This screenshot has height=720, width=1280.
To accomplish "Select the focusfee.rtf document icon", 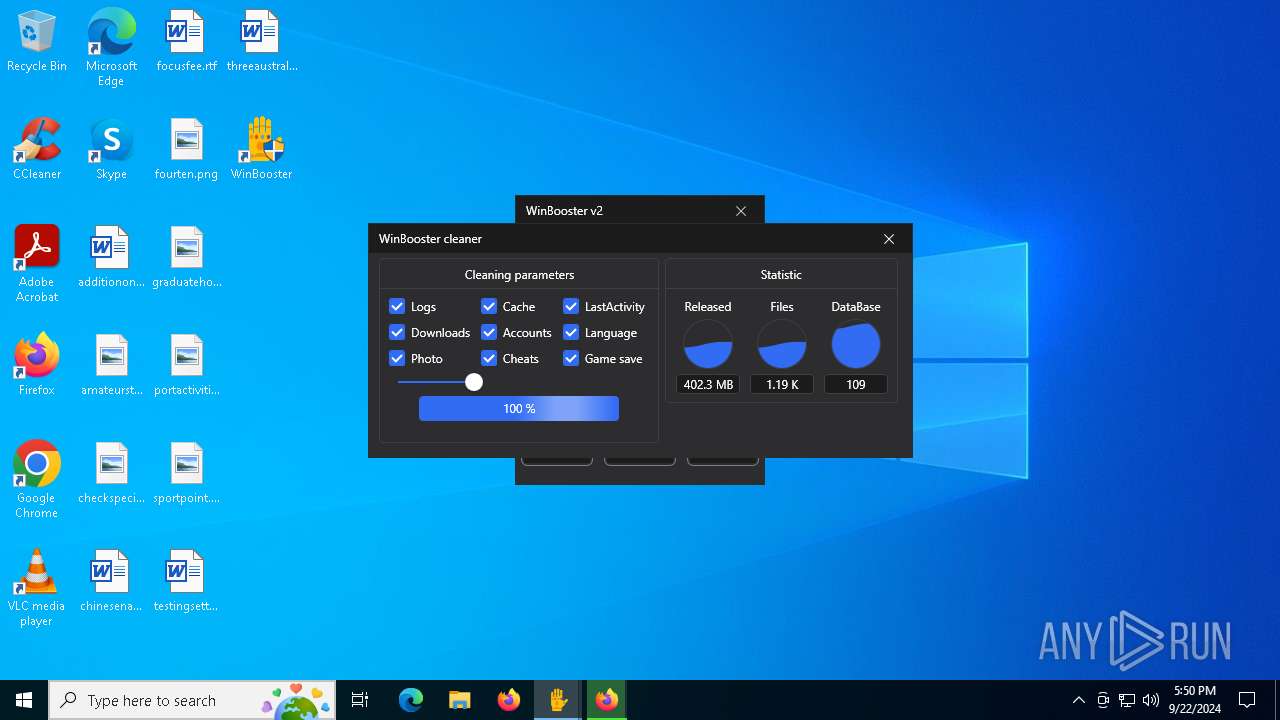I will pyautogui.click(x=186, y=42).
